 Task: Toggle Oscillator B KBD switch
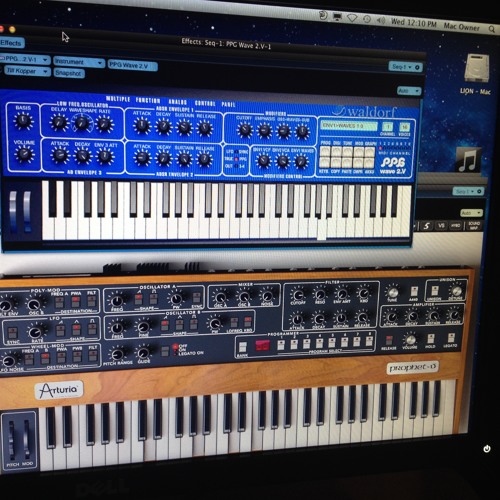pyautogui.click(x=248, y=322)
